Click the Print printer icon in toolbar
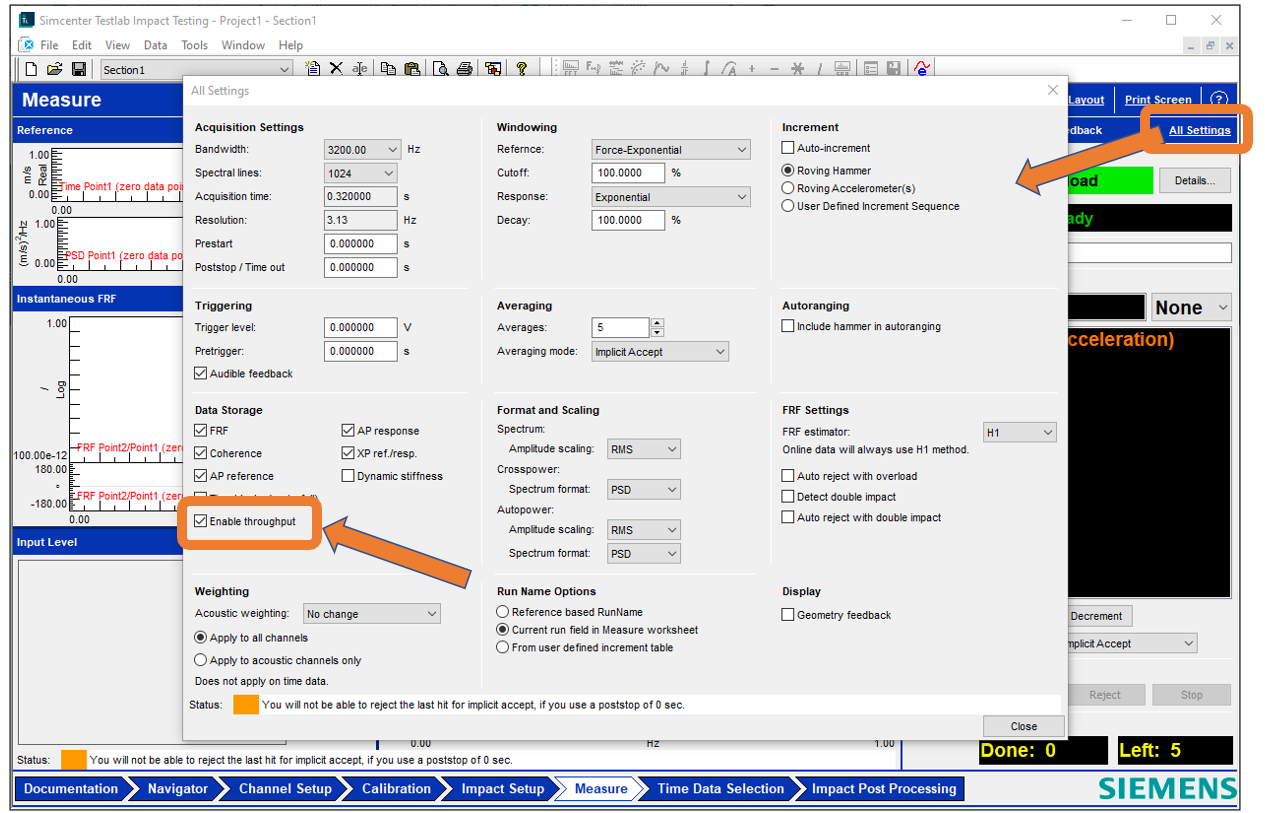Screen dimensions: 1265x813 (x=464, y=69)
